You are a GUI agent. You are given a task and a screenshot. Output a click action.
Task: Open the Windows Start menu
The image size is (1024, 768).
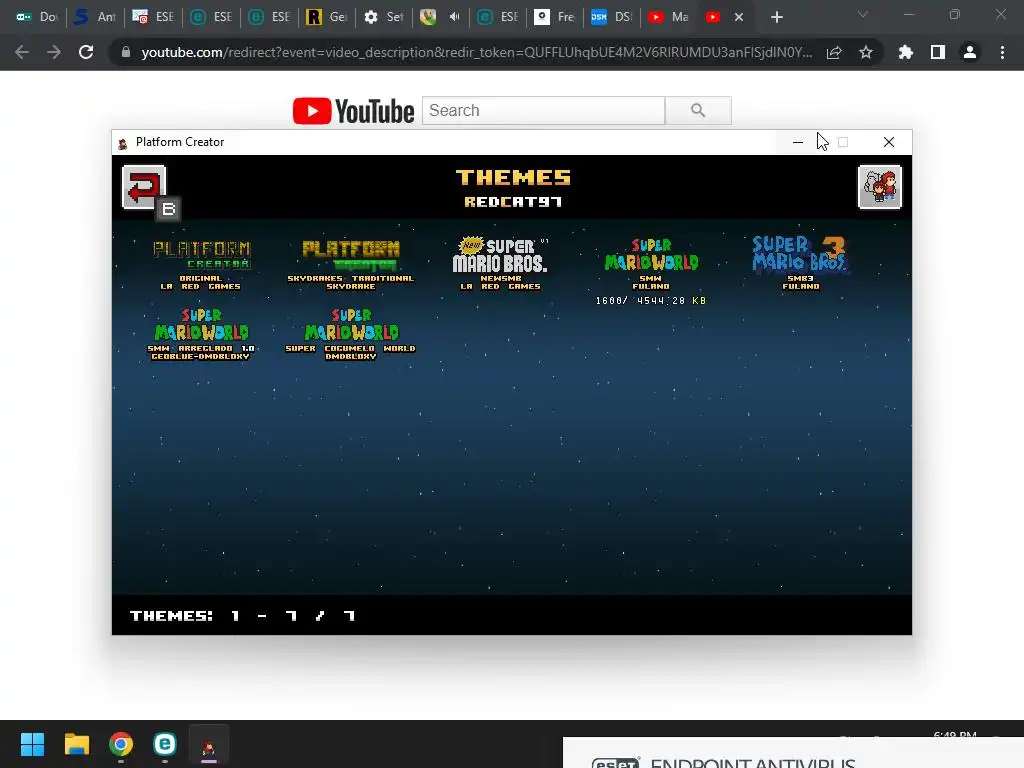point(32,744)
